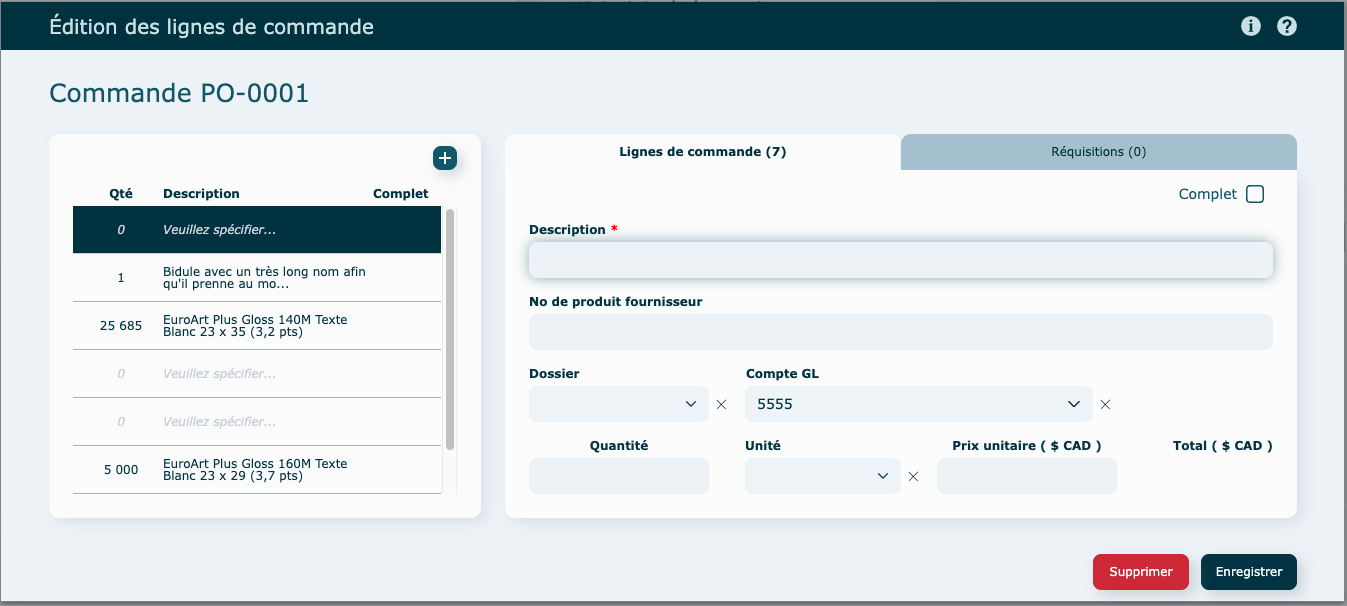Select the Lignes de commande (7) tab
Image resolution: width=1347 pixels, height=606 pixels.
click(x=702, y=152)
